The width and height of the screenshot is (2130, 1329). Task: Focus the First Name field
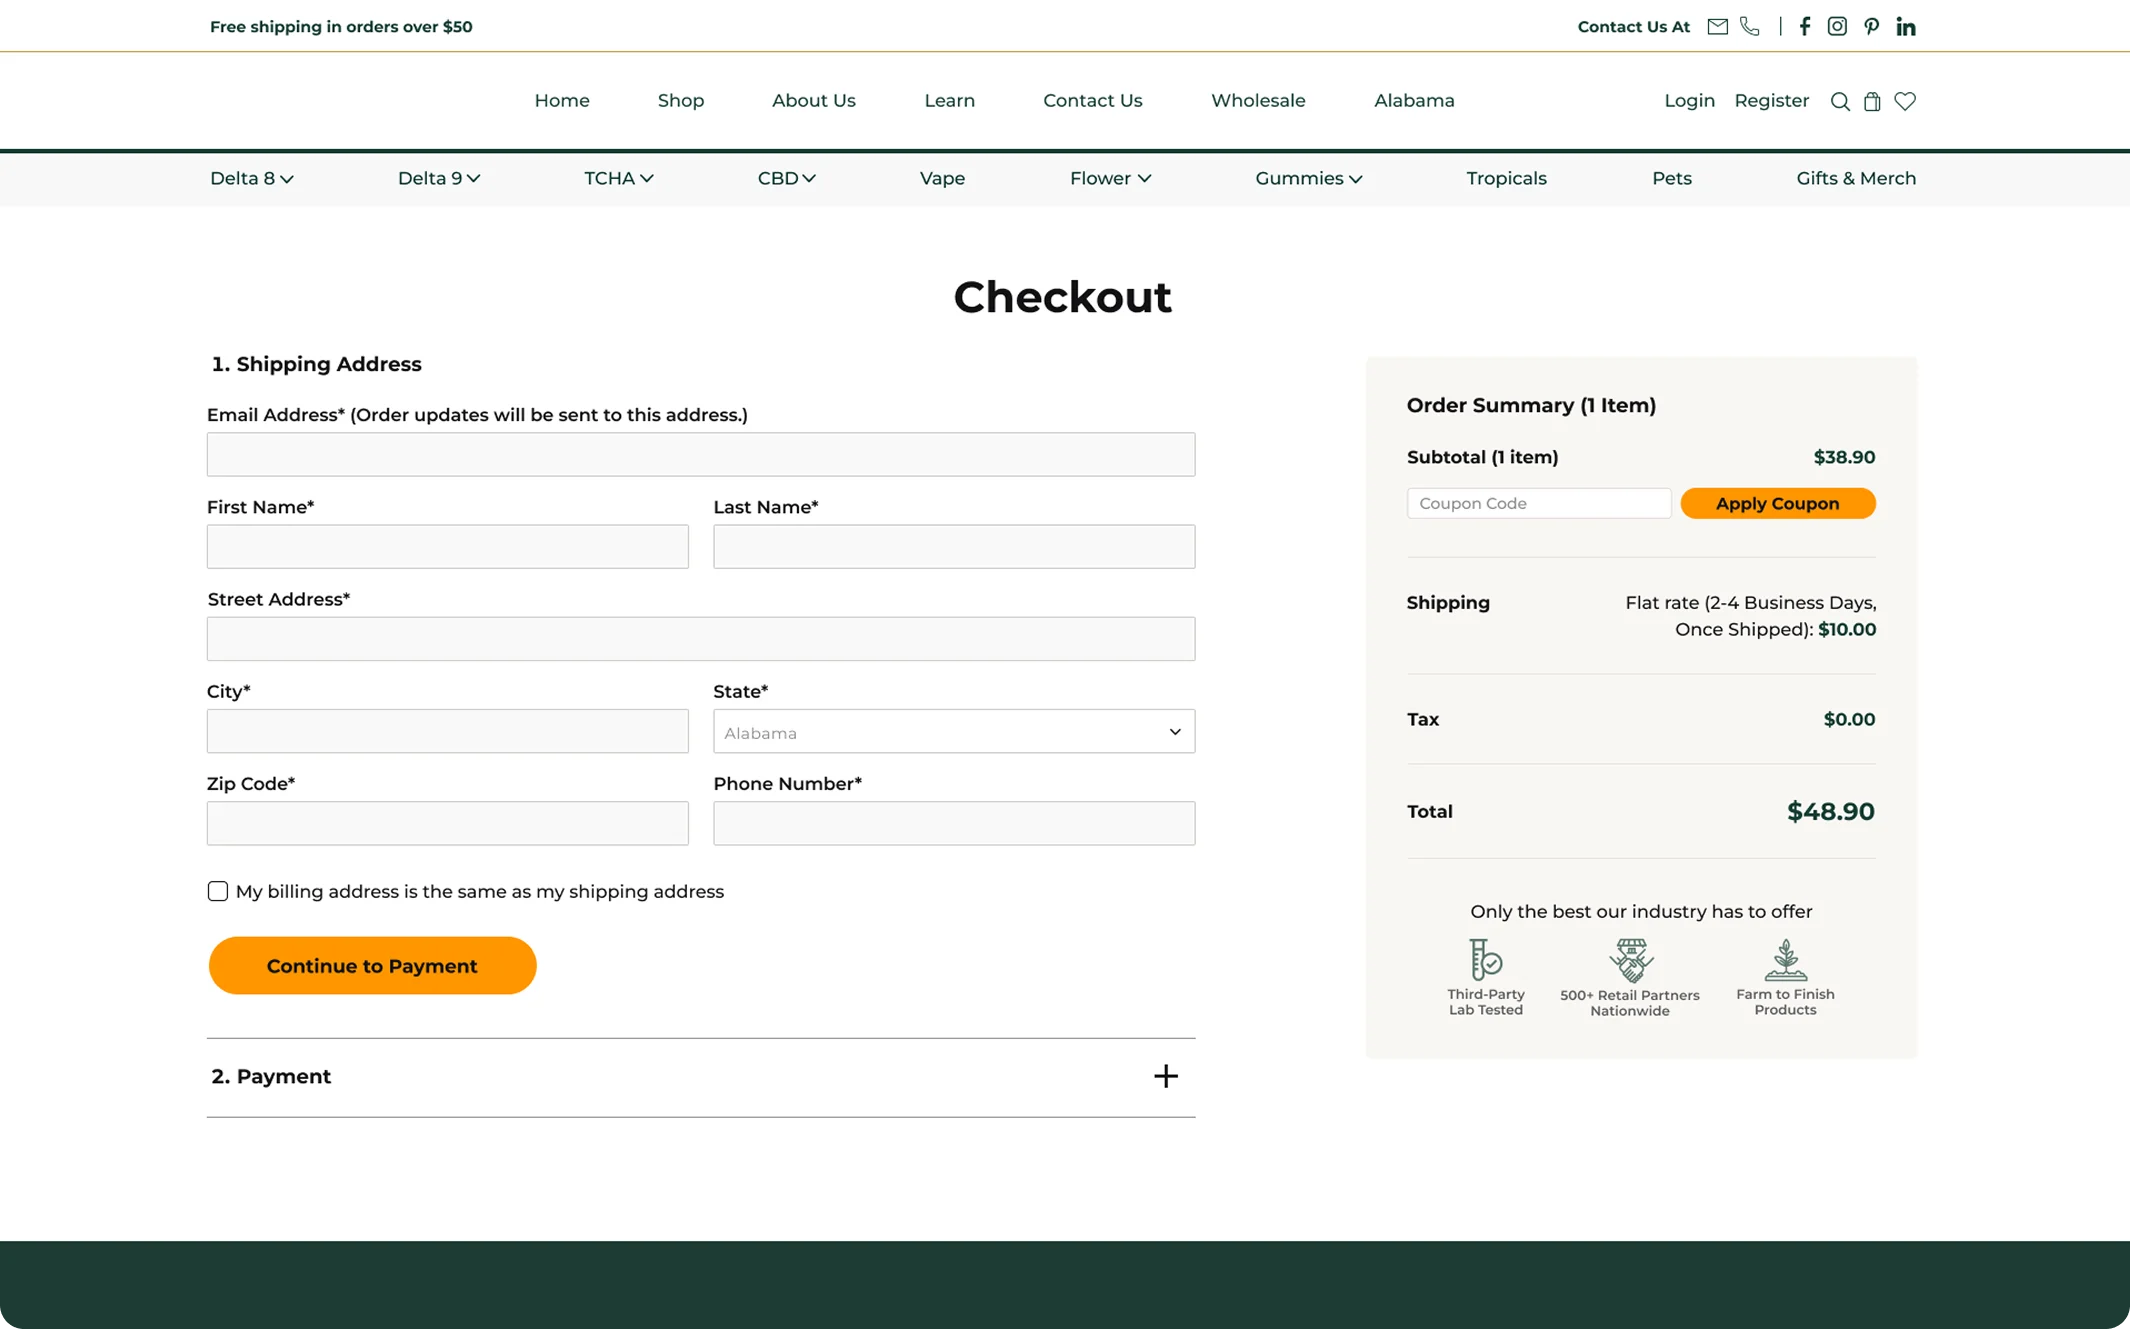click(x=448, y=547)
